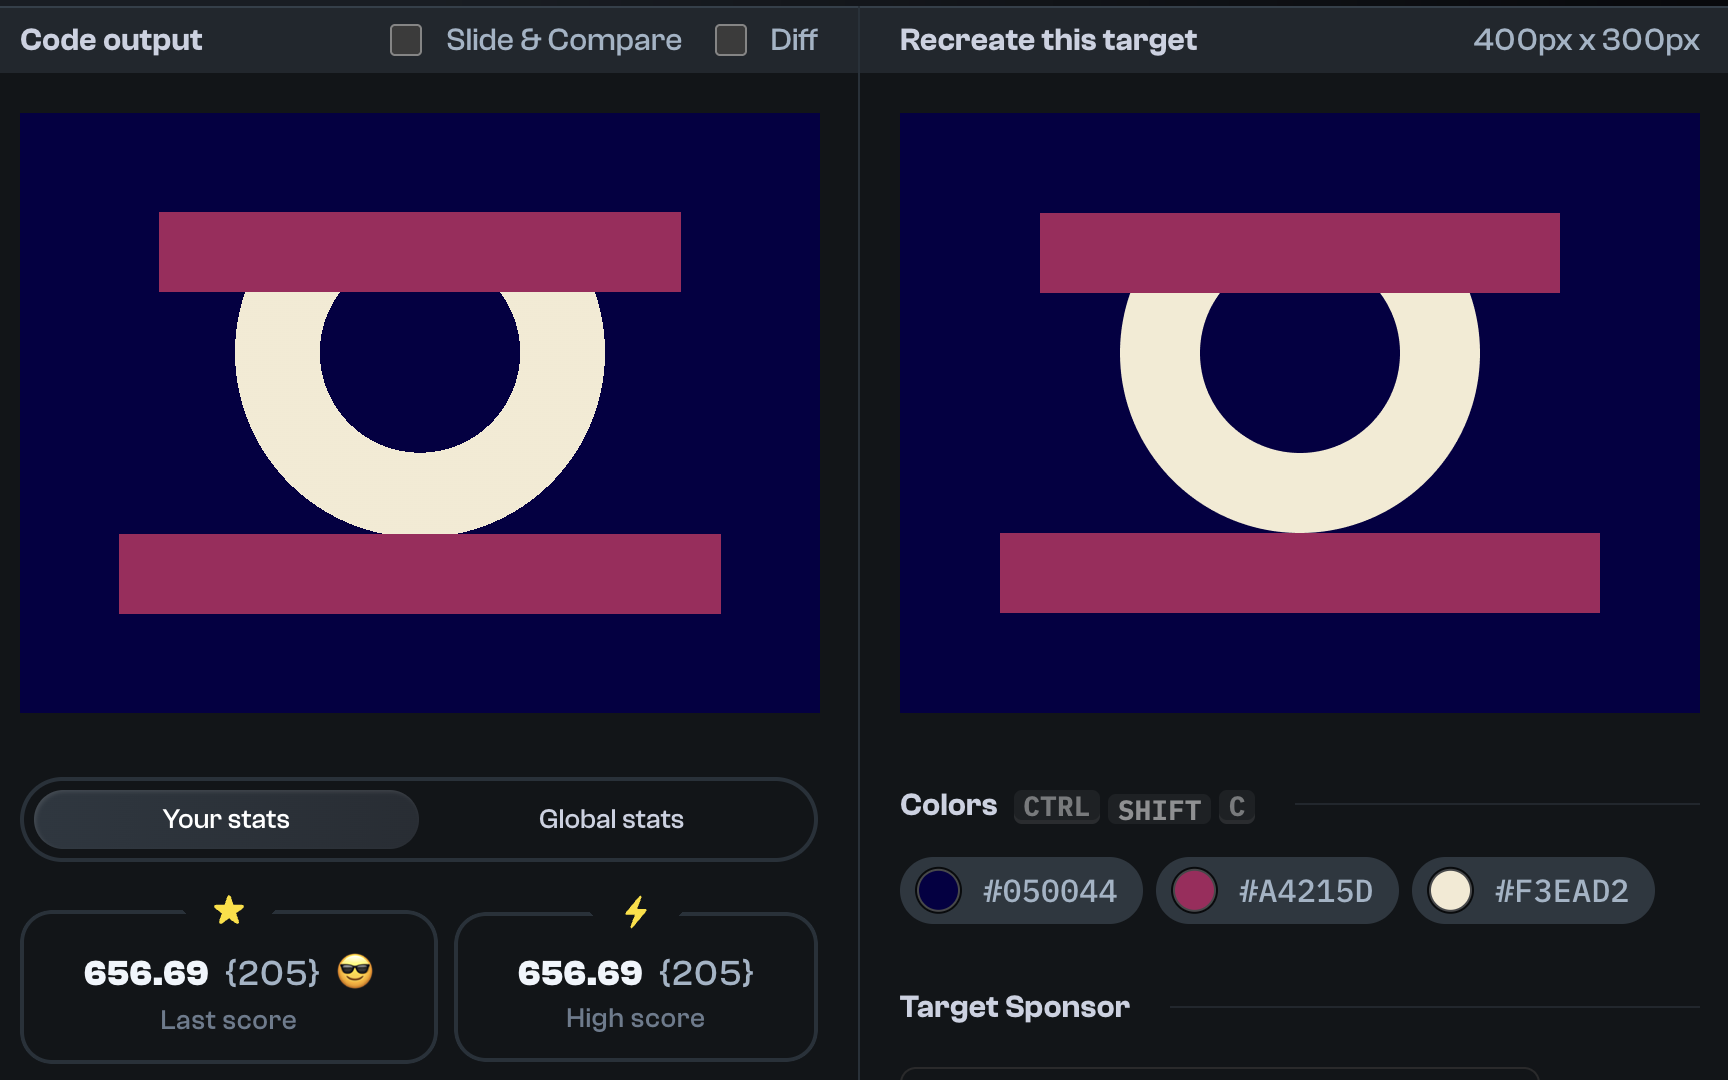Click the sunglasses emoji beside the score

[x=355, y=971]
